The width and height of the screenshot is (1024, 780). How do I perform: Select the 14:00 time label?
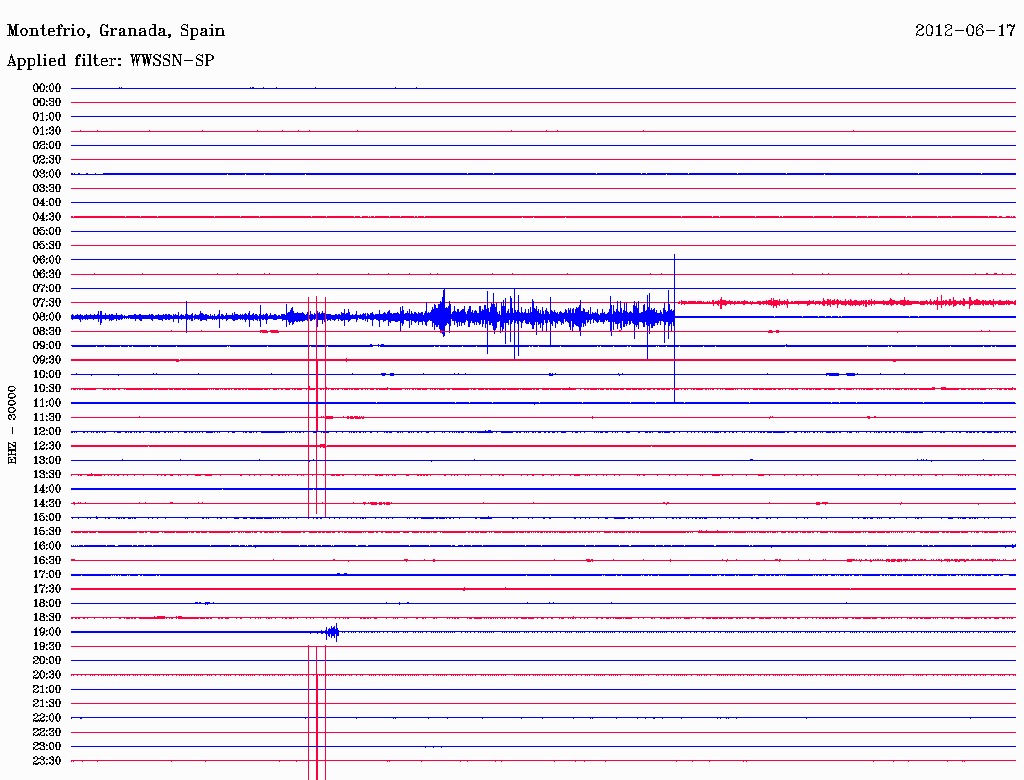coord(47,489)
